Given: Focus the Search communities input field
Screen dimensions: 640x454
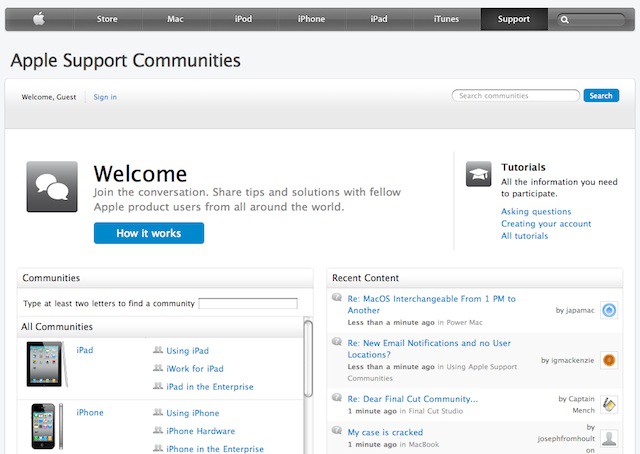Looking at the screenshot, I should (x=516, y=96).
